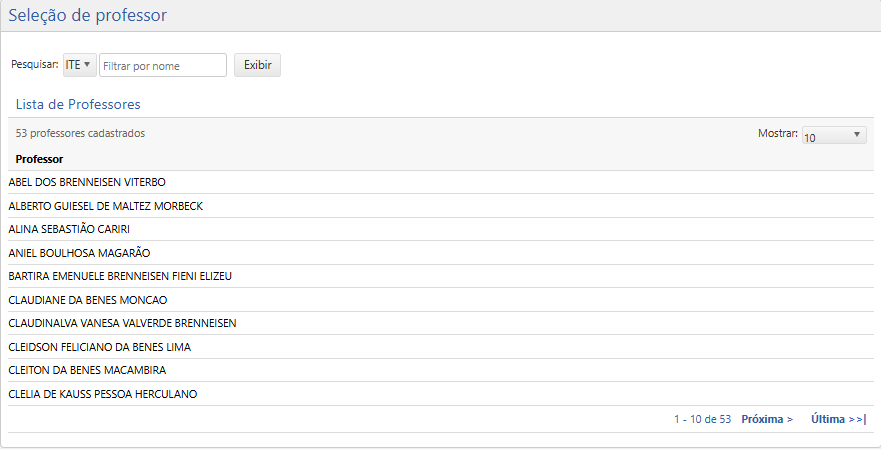Viewport: 881px width, 449px height.
Task: Click Claudiane da Benes Moncao entry
Action: [x=87, y=300]
